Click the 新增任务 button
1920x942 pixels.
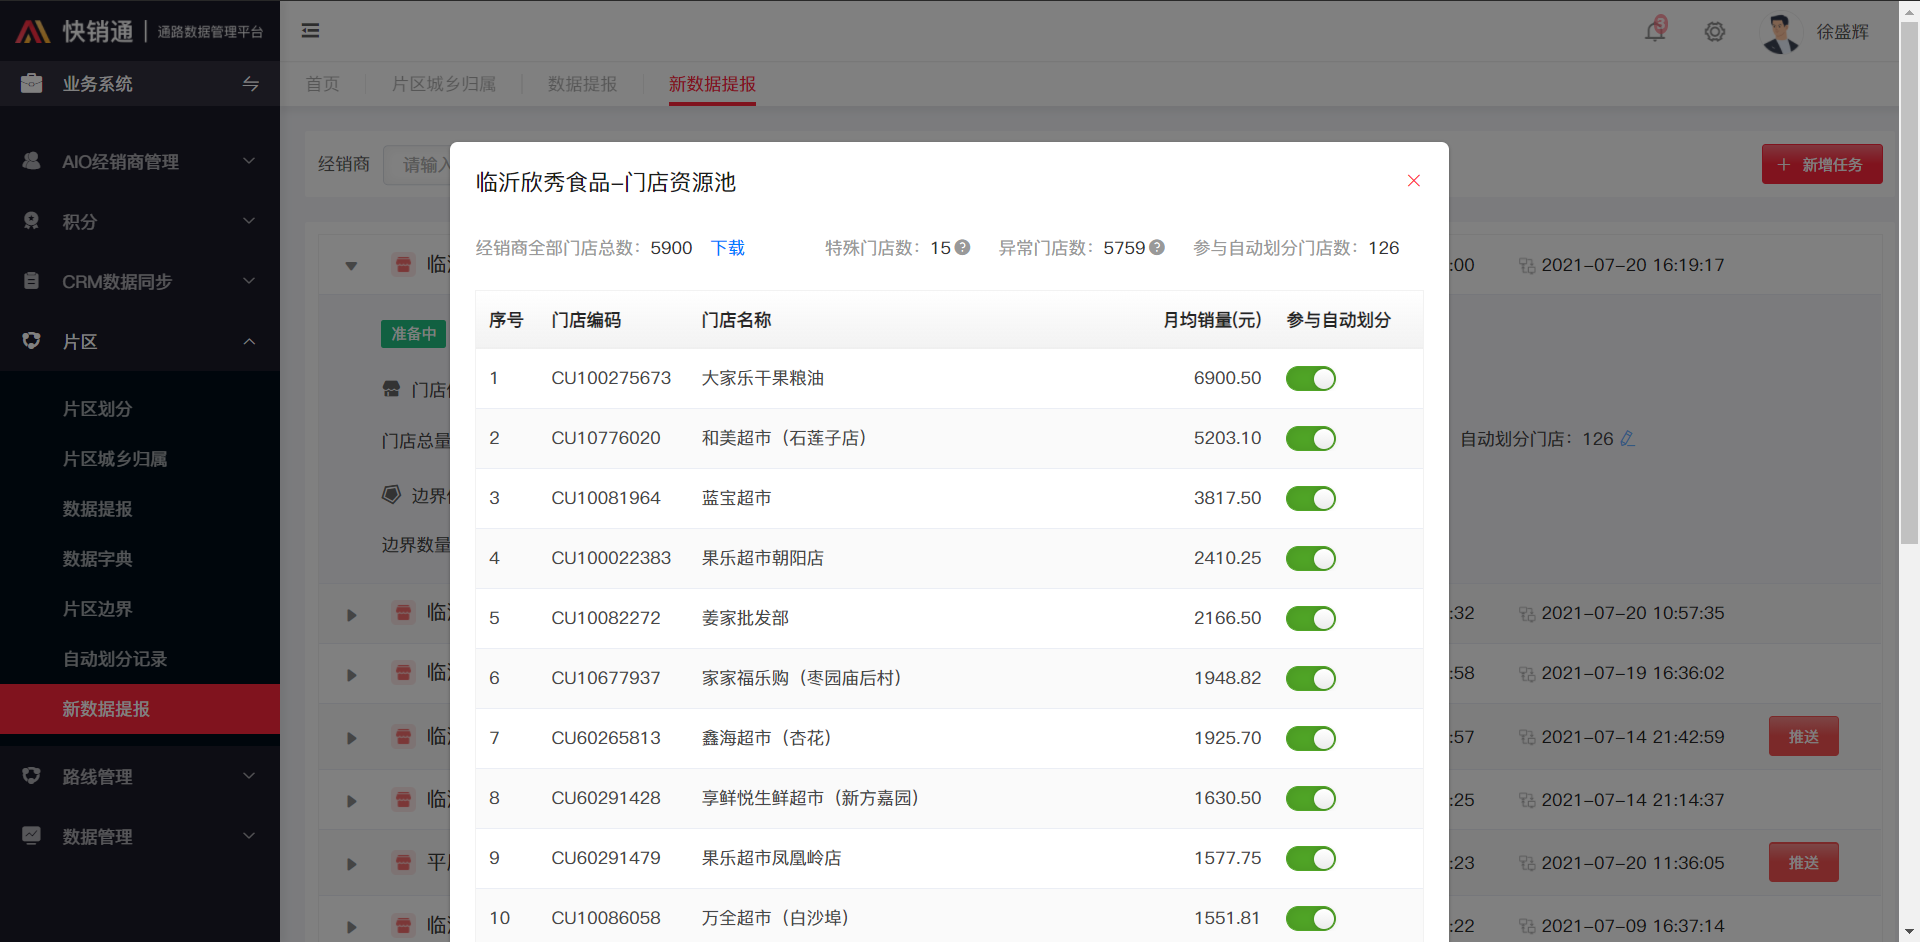point(1822,164)
